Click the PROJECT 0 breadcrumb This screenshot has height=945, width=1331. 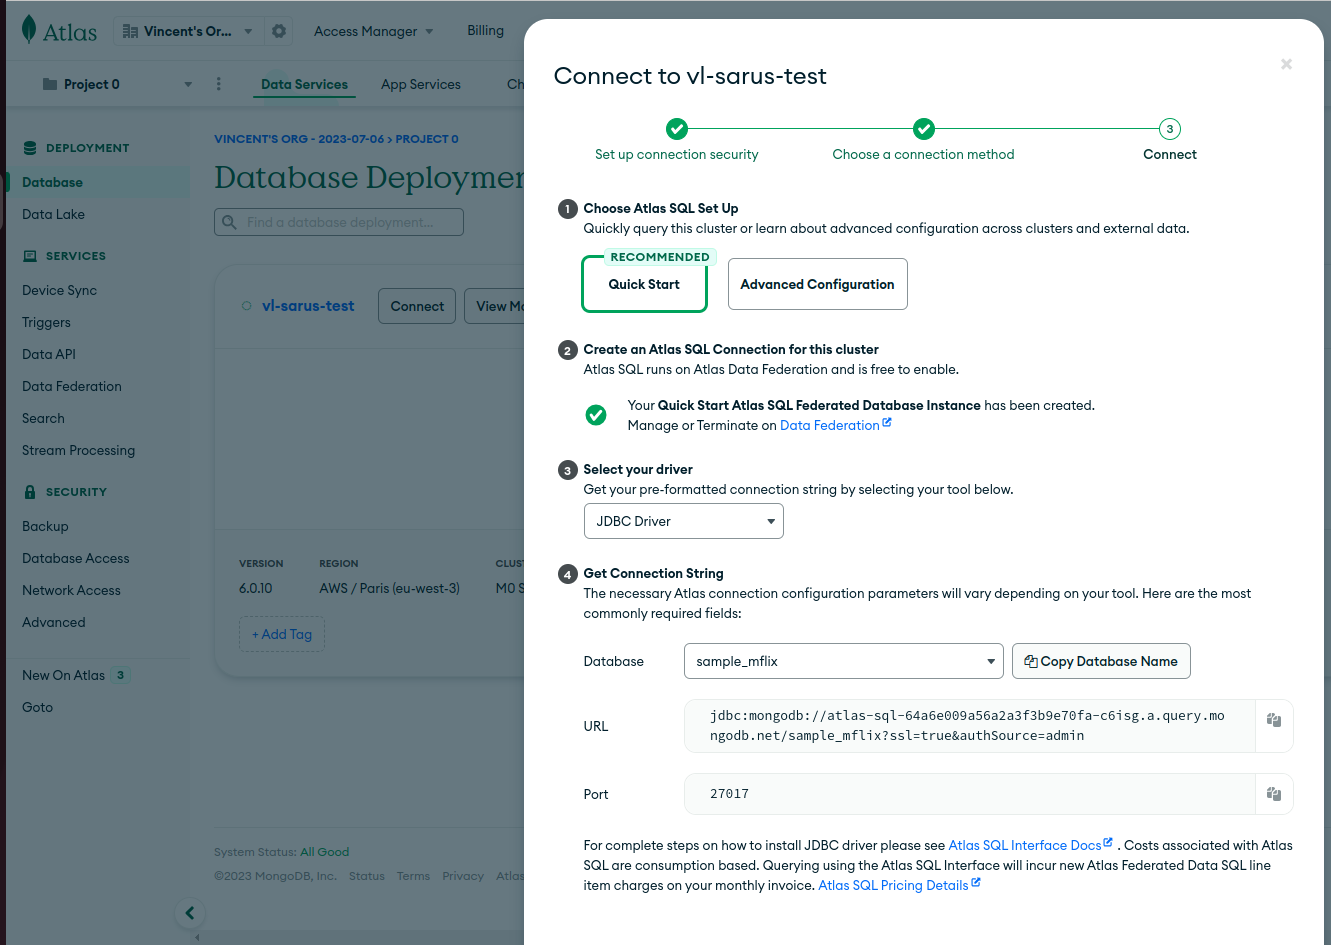click(x=427, y=139)
